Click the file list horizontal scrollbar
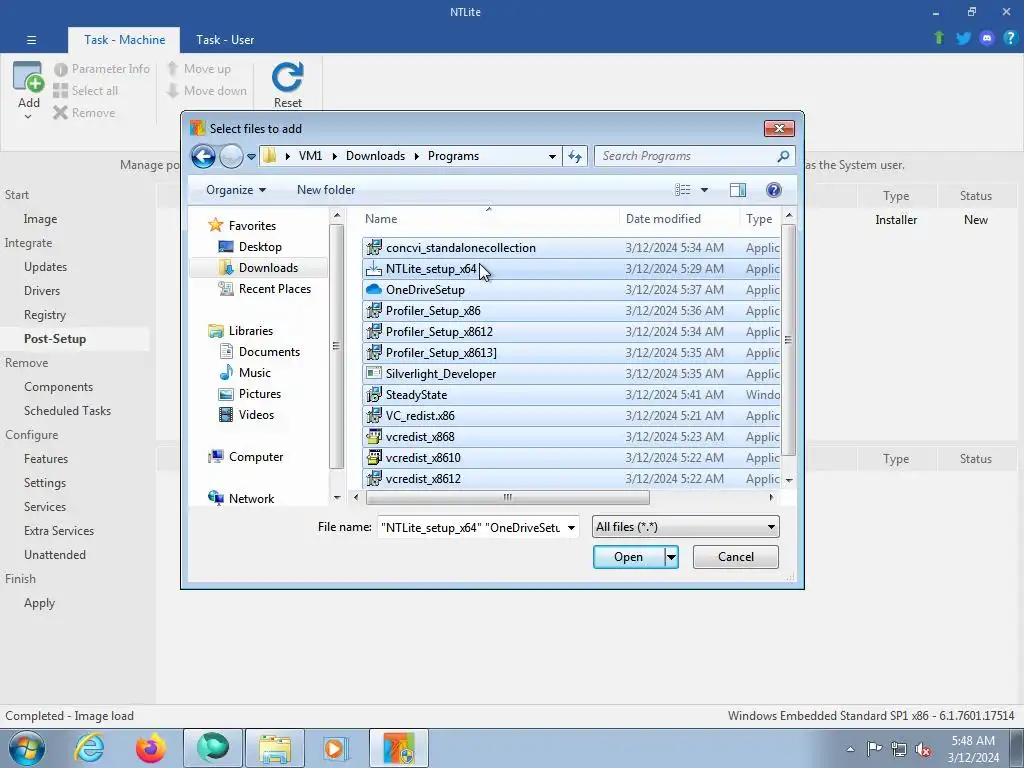Image resolution: width=1024 pixels, height=768 pixels. point(507,498)
